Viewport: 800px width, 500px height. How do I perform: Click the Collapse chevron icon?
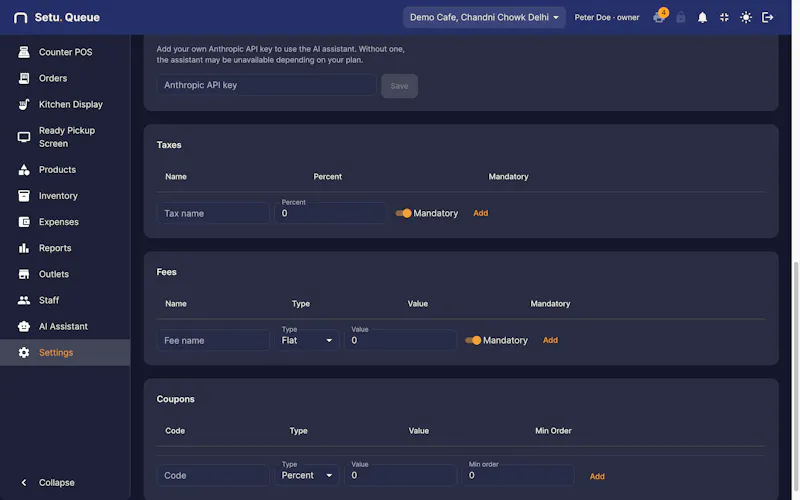click(24, 482)
